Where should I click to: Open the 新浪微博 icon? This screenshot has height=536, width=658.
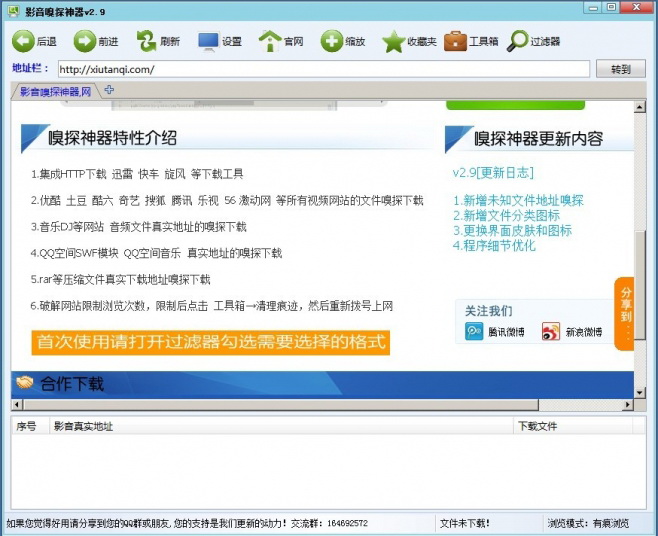pyautogui.click(x=551, y=331)
